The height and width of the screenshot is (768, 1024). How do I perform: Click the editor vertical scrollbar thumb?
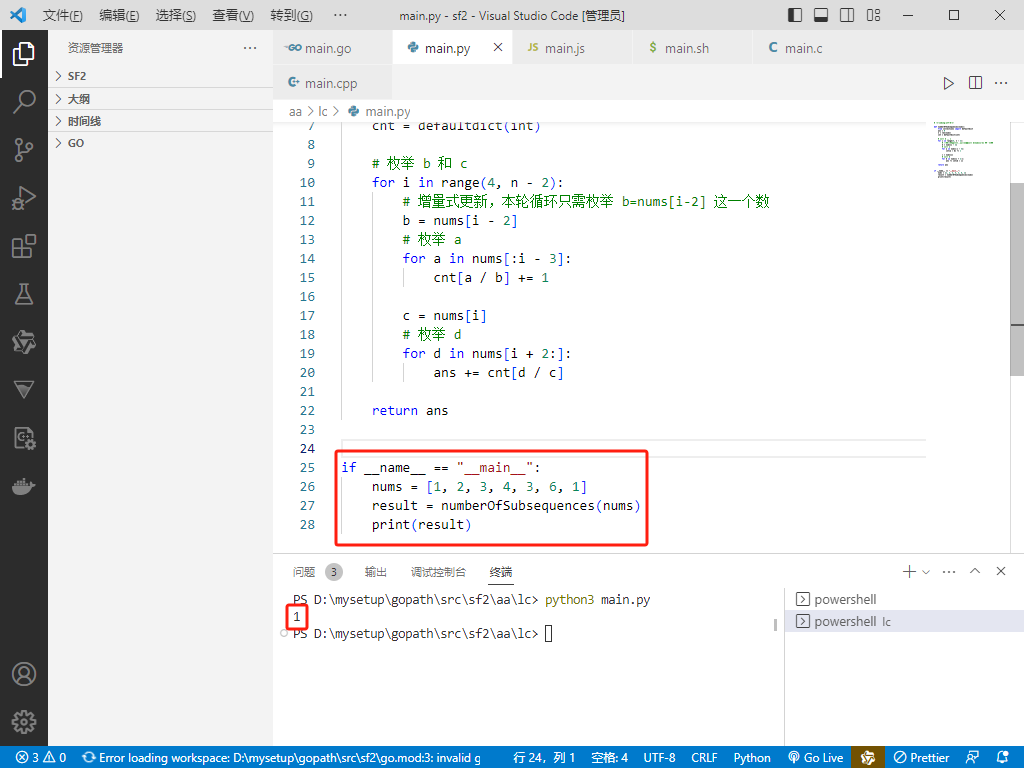pyautogui.click(x=1017, y=279)
